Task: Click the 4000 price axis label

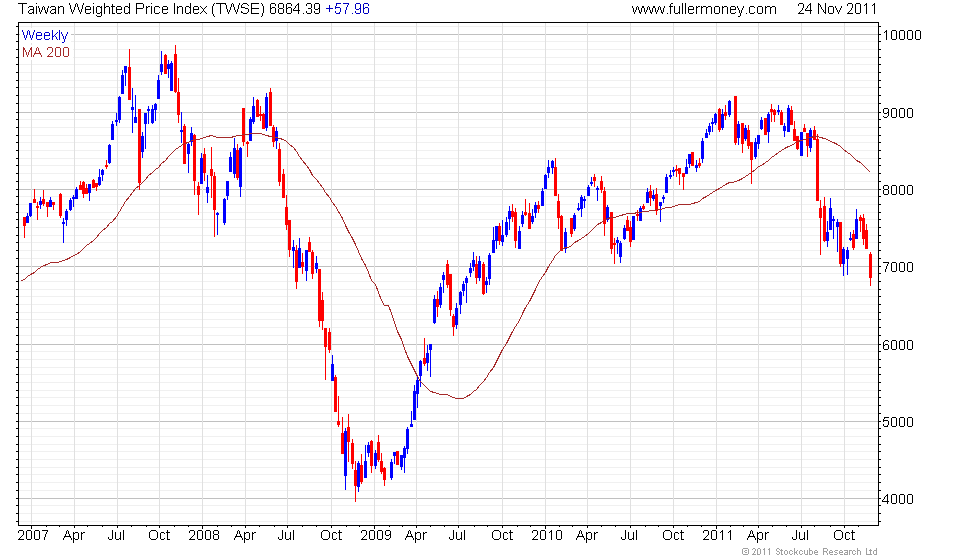Action: 898,499
